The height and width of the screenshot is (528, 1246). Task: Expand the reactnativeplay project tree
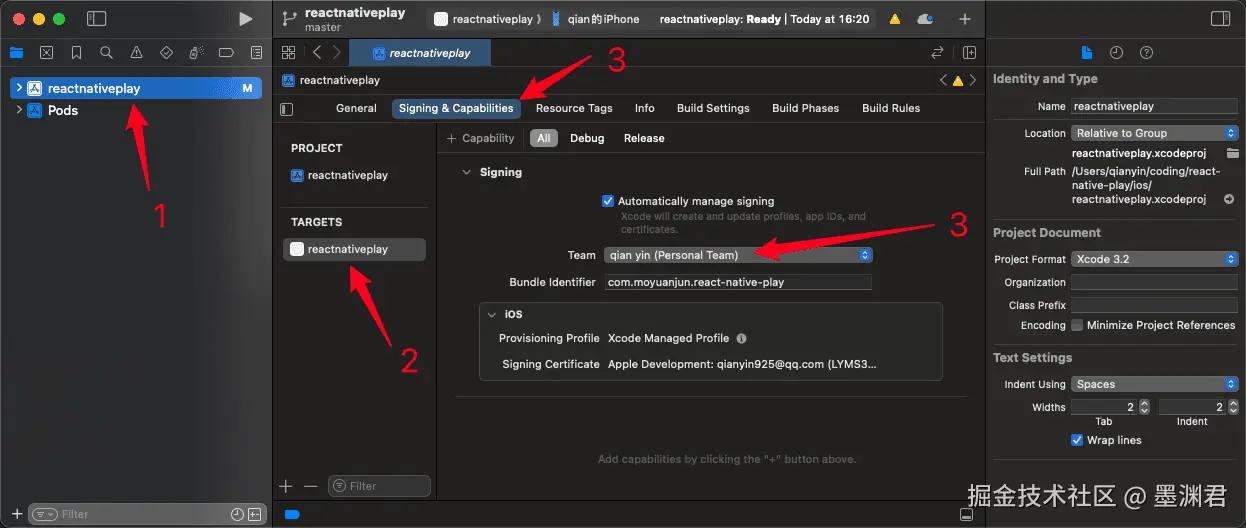pyautogui.click(x=19, y=88)
